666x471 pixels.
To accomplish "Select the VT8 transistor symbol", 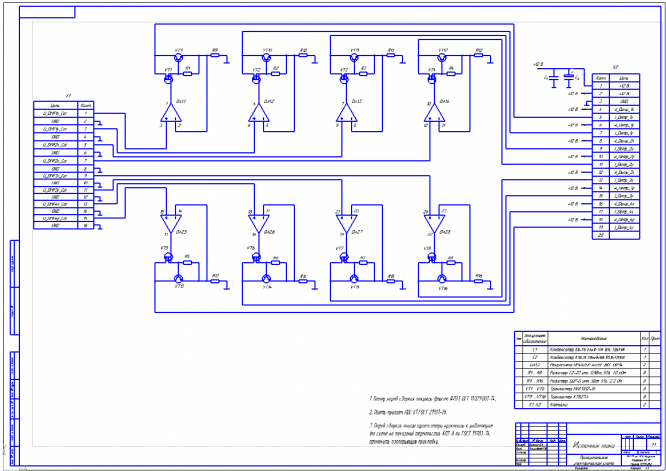I will [x=432, y=257].
